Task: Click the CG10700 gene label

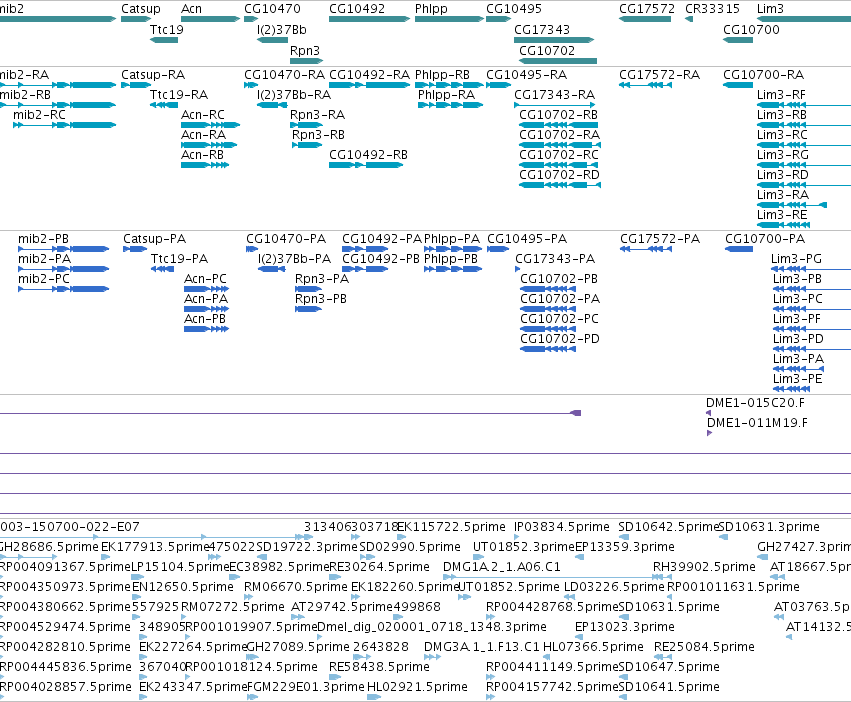Action: (751, 29)
